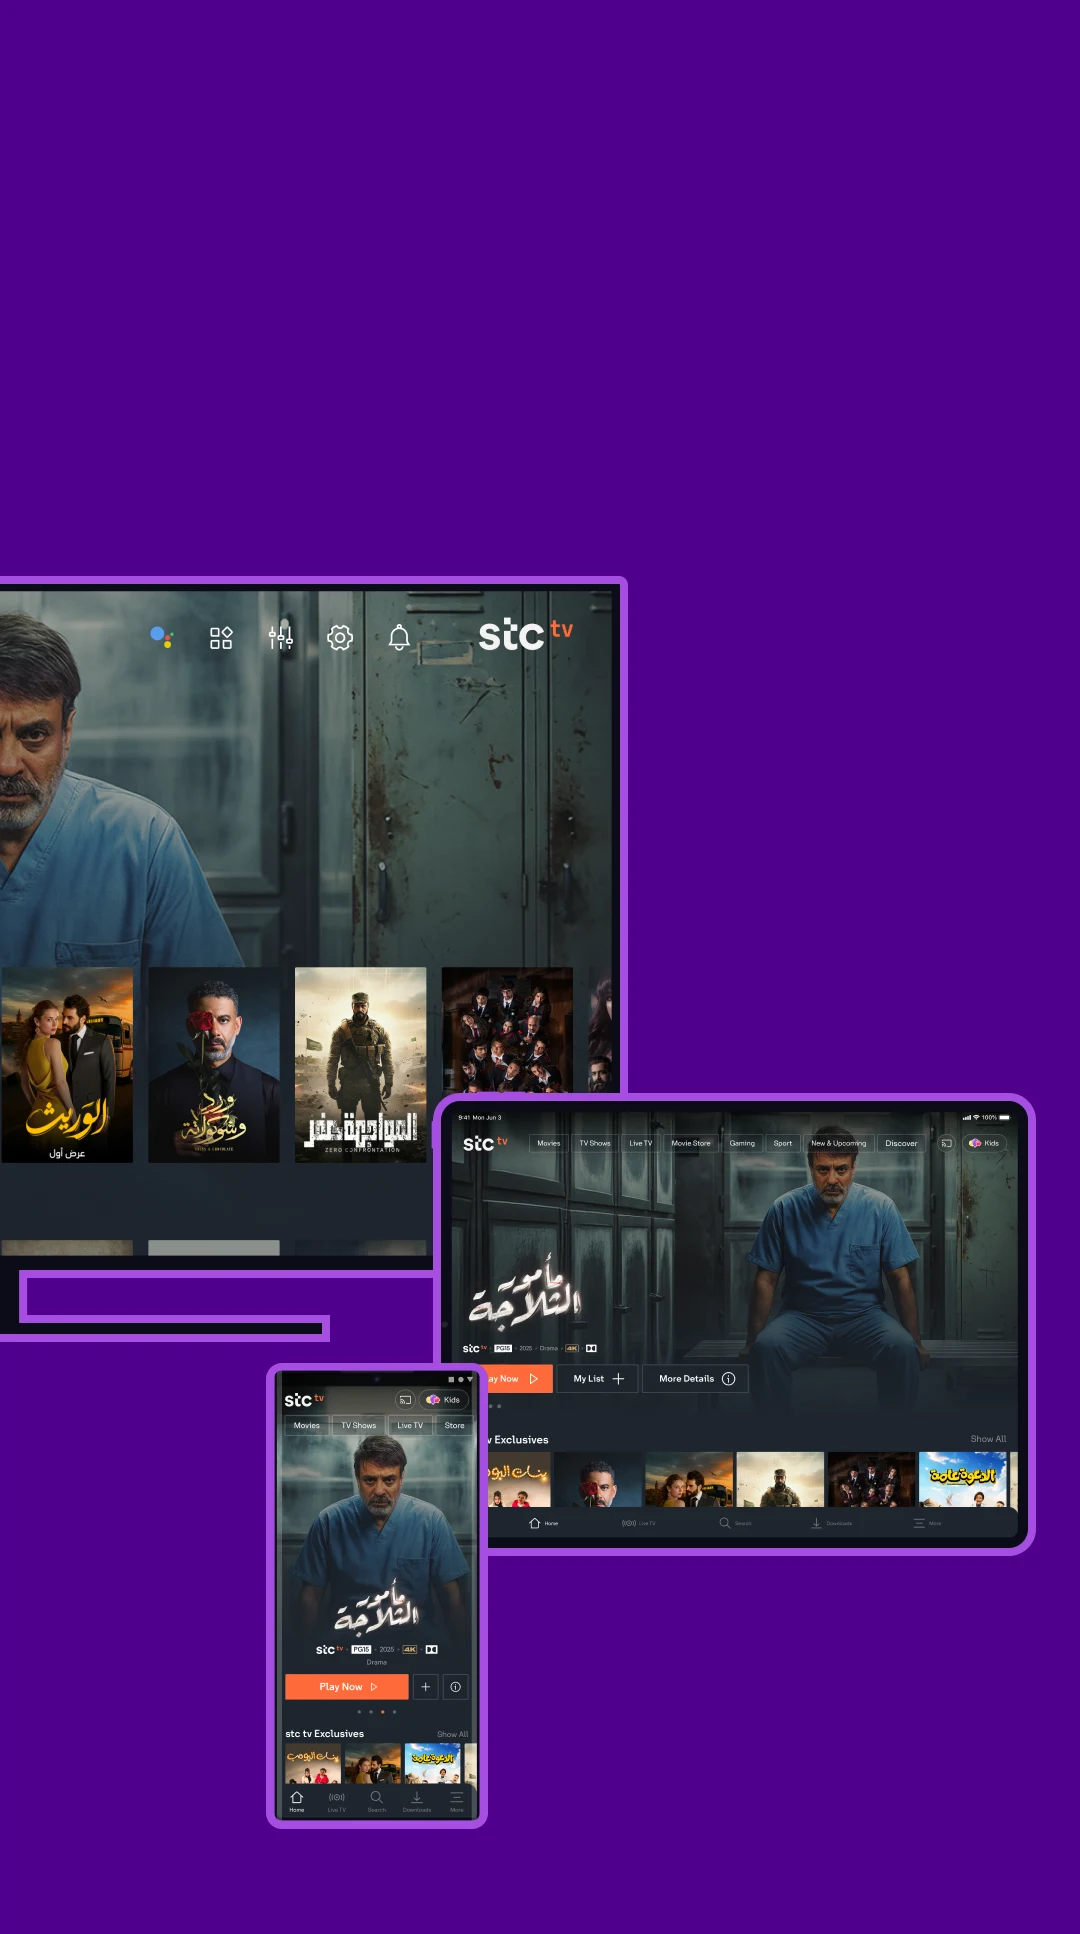Viewport: 1080px width, 1934px height.
Task: Open New & Upcoming tab on the tablet
Action: [839, 1143]
